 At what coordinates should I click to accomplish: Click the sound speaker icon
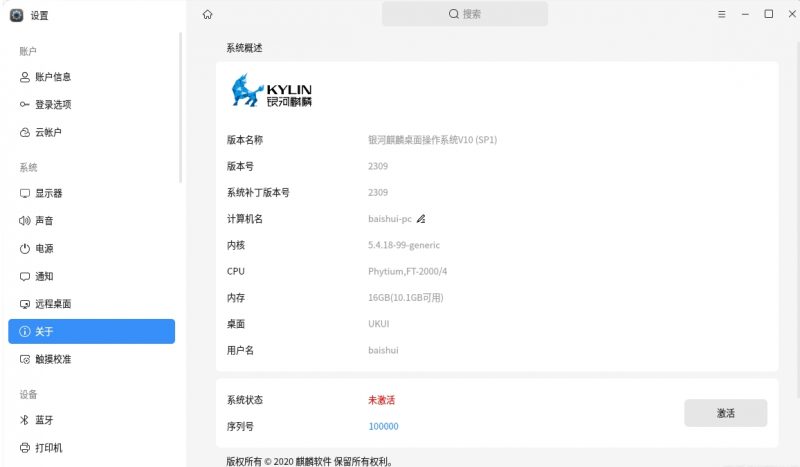coord(24,220)
